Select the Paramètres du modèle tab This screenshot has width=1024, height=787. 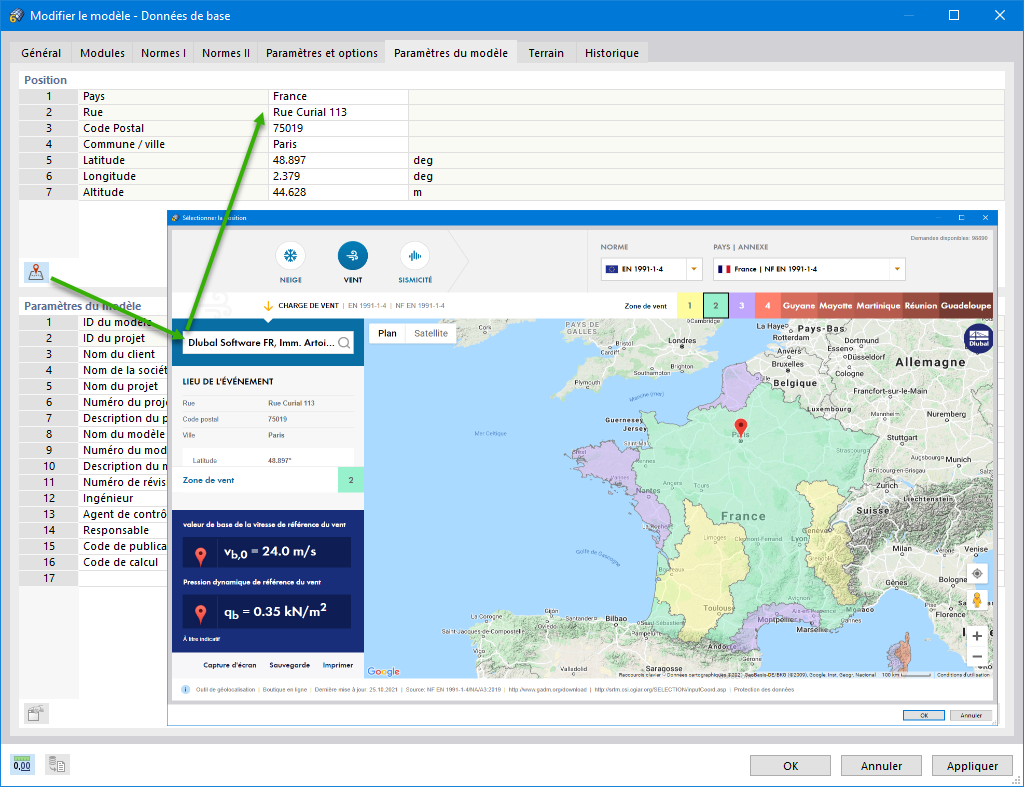coord(451,52)
